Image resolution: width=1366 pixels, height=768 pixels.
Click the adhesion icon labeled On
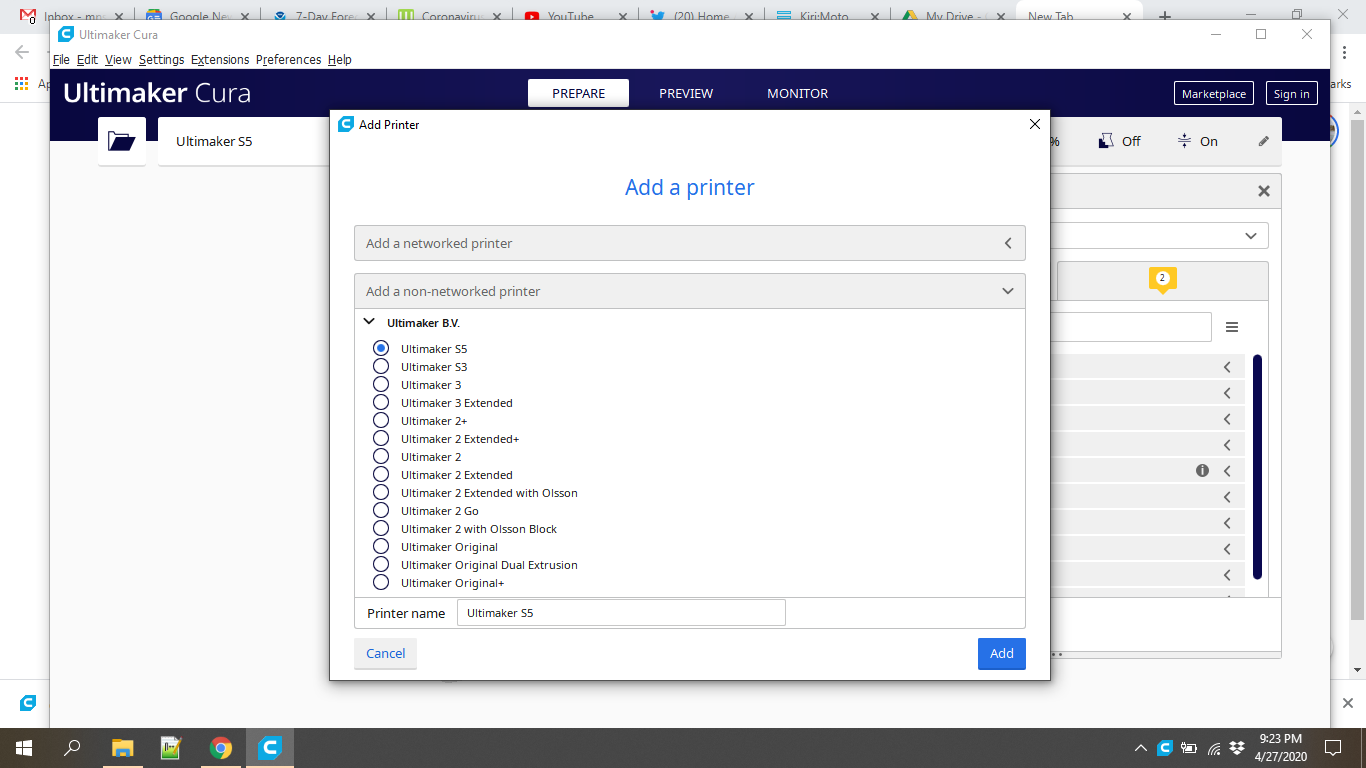[1184, 141]
